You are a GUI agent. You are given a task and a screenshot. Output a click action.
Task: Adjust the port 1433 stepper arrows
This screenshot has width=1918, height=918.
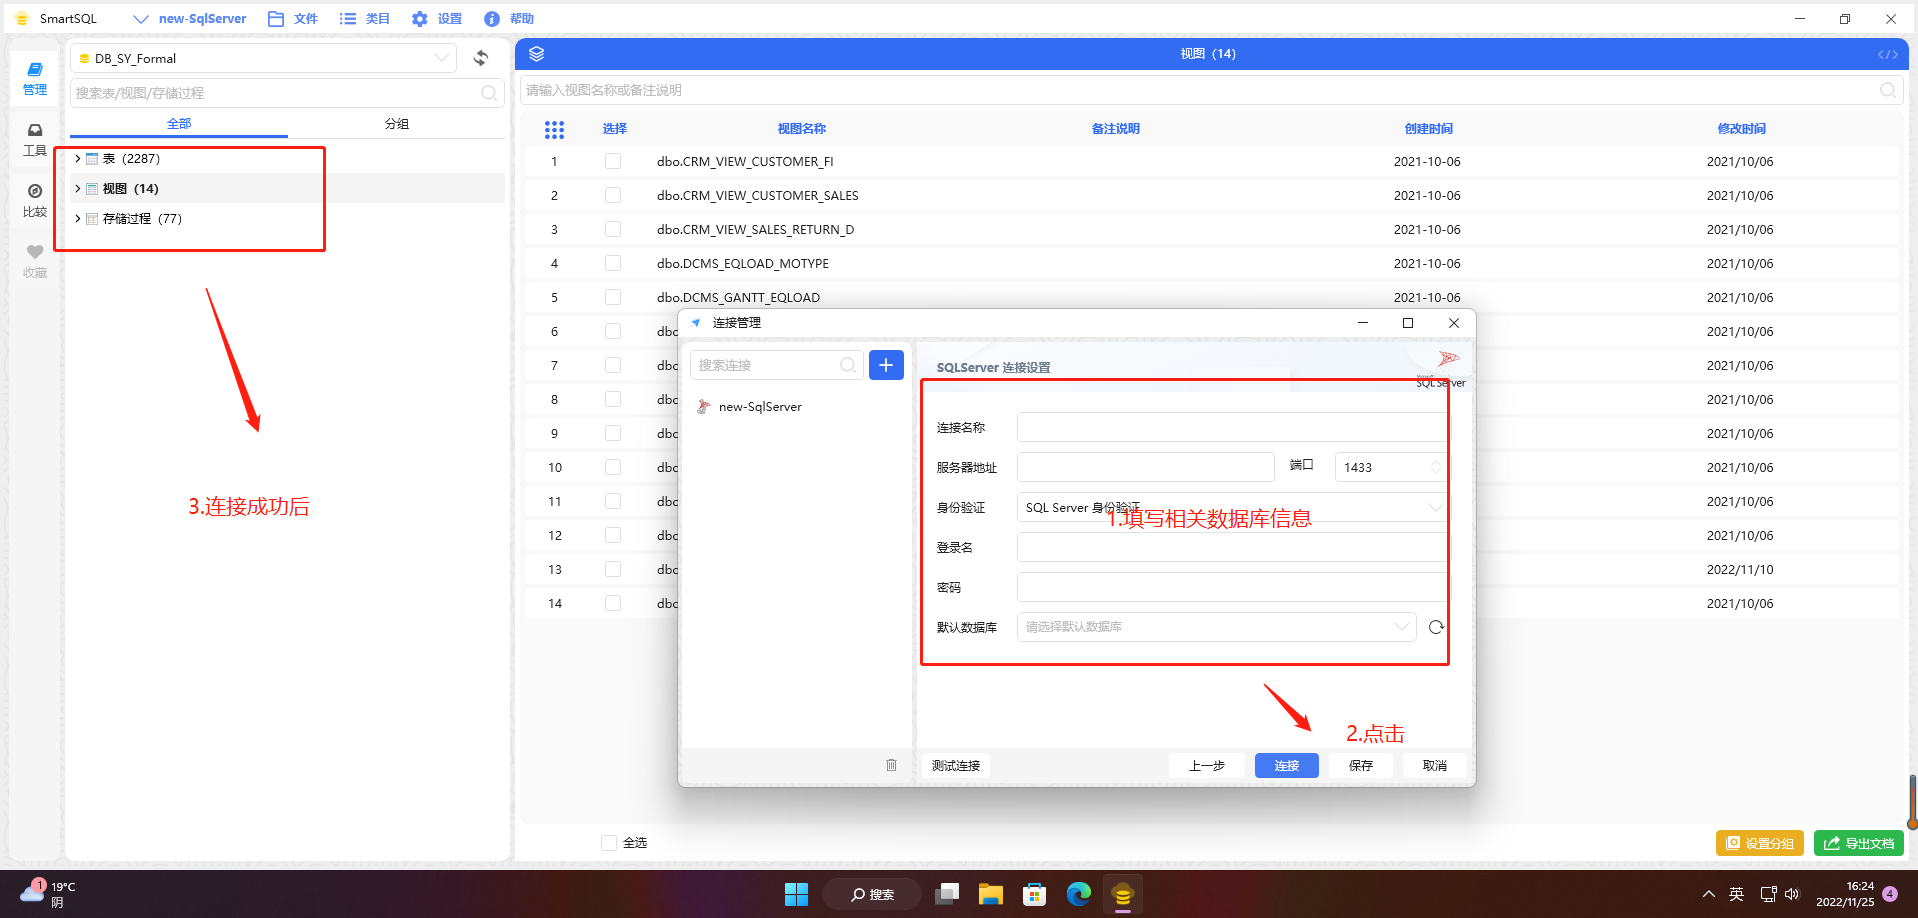(1436, 467)
